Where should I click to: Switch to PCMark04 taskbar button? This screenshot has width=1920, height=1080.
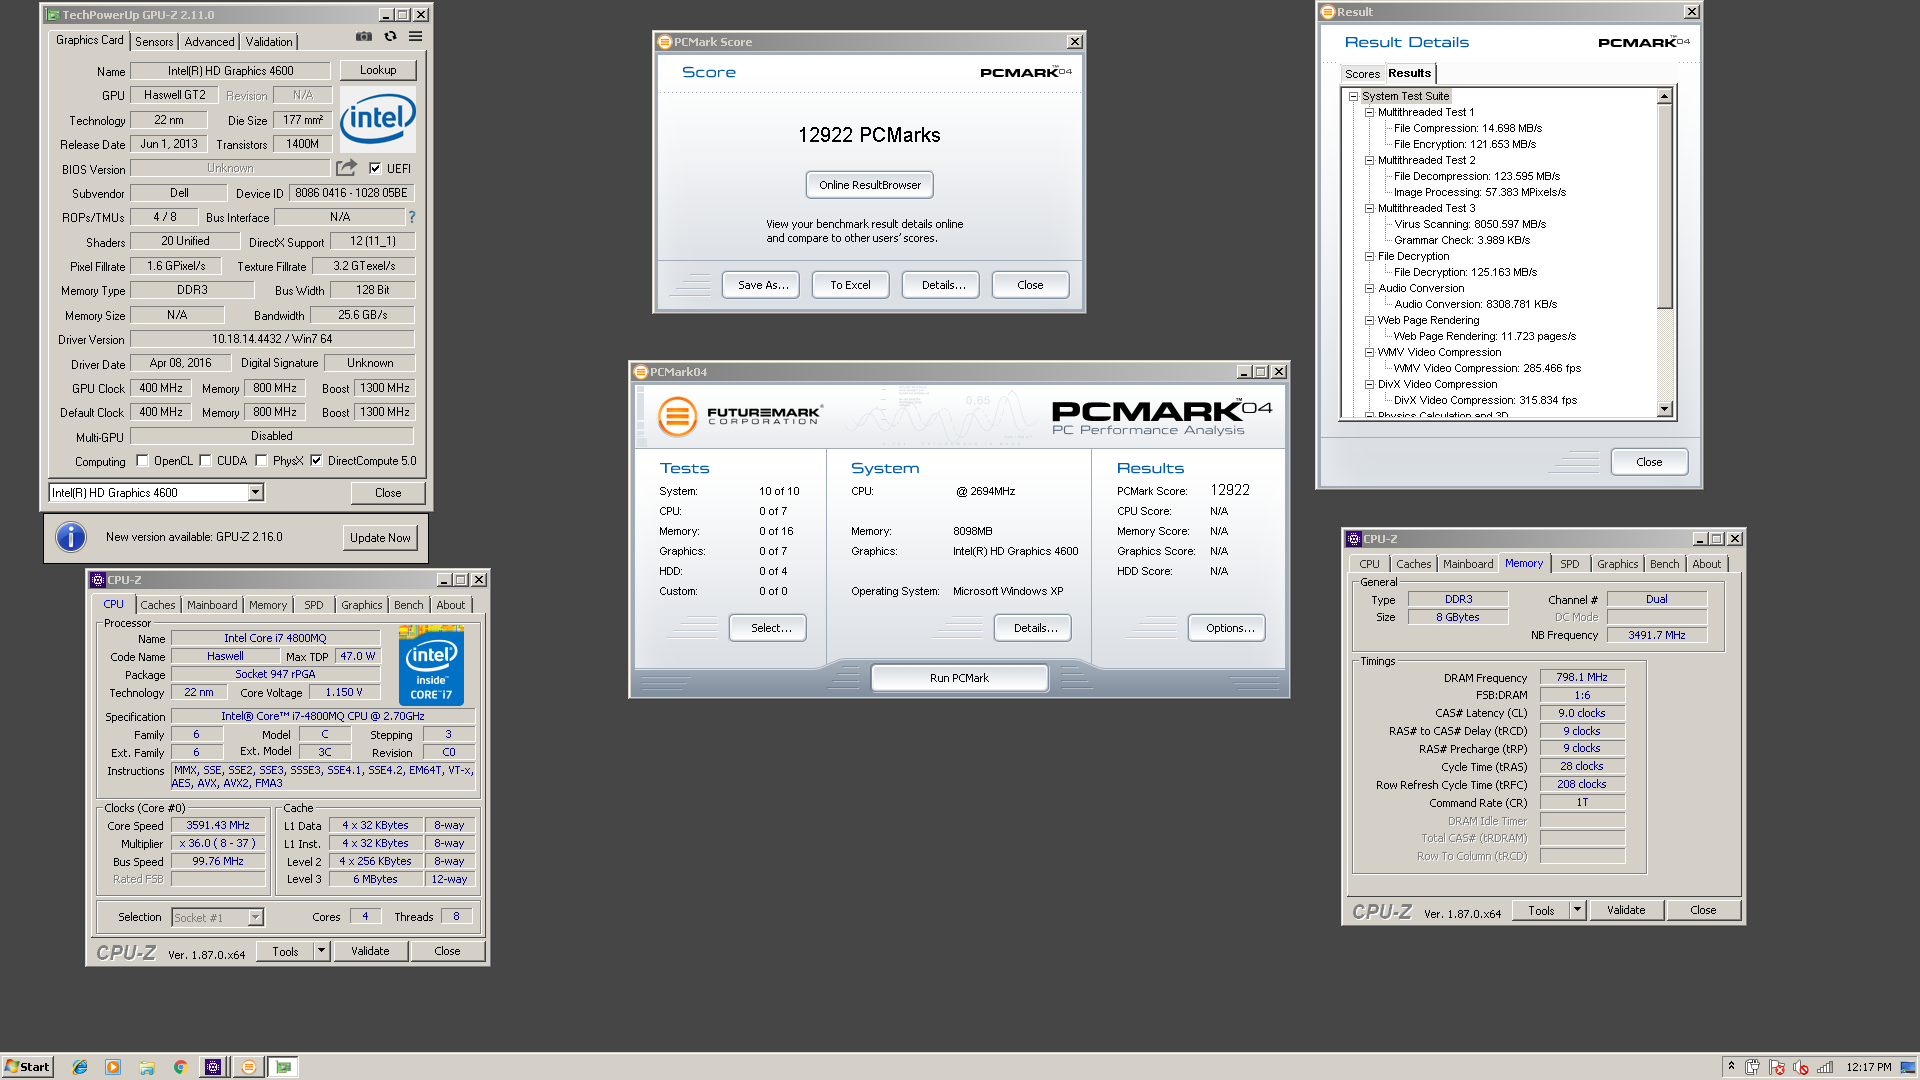(249, 1067)
